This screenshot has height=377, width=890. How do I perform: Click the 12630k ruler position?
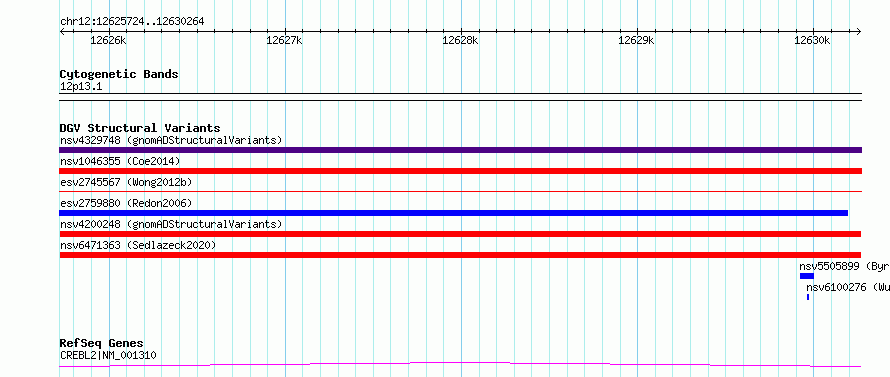(812, 40)
